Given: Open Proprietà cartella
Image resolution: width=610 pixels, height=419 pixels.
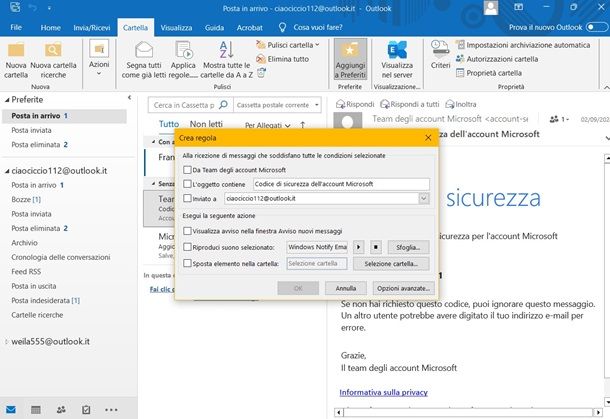Looking at the screenshot, I should click(489, 73).
